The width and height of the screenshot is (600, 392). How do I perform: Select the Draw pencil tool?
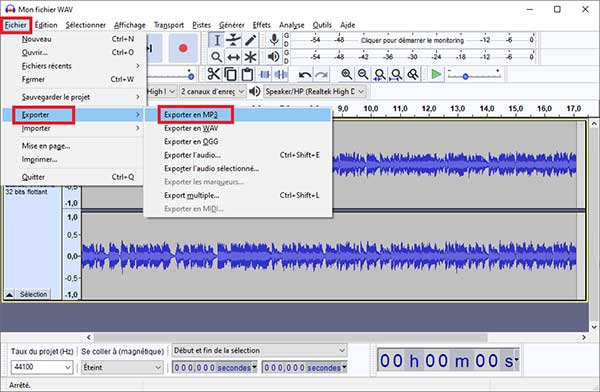click(250, 40)
